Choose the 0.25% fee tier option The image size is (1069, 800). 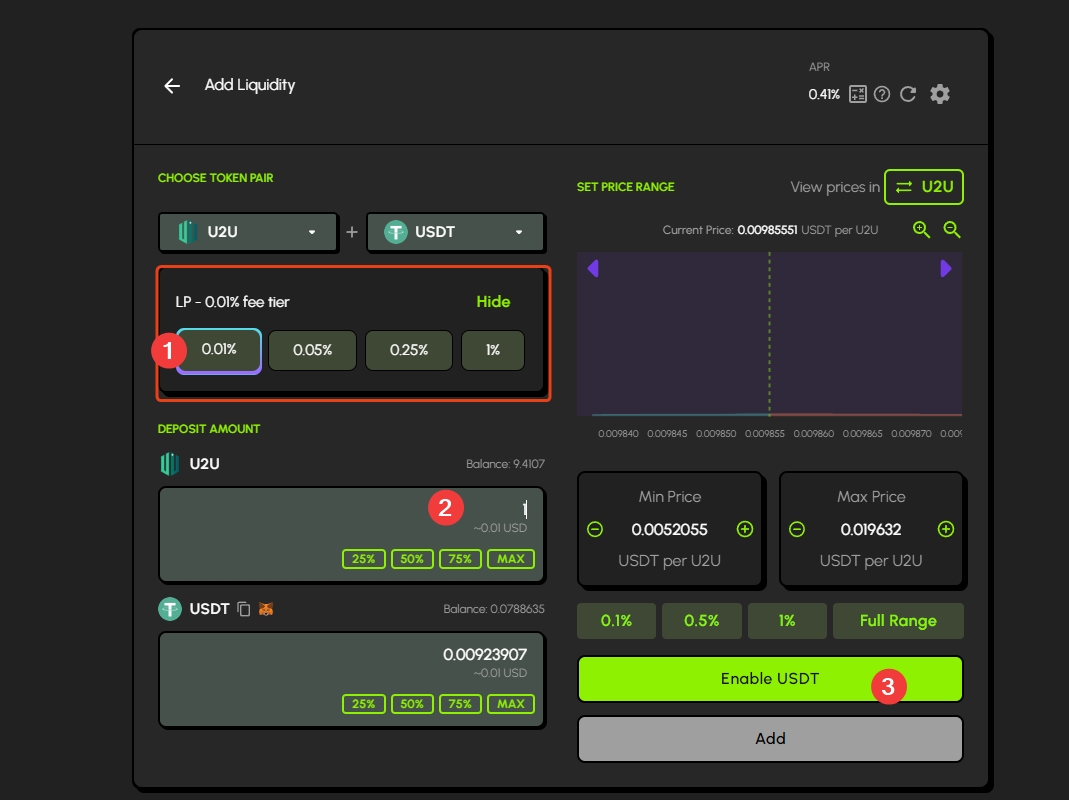[x=409, y=351]
